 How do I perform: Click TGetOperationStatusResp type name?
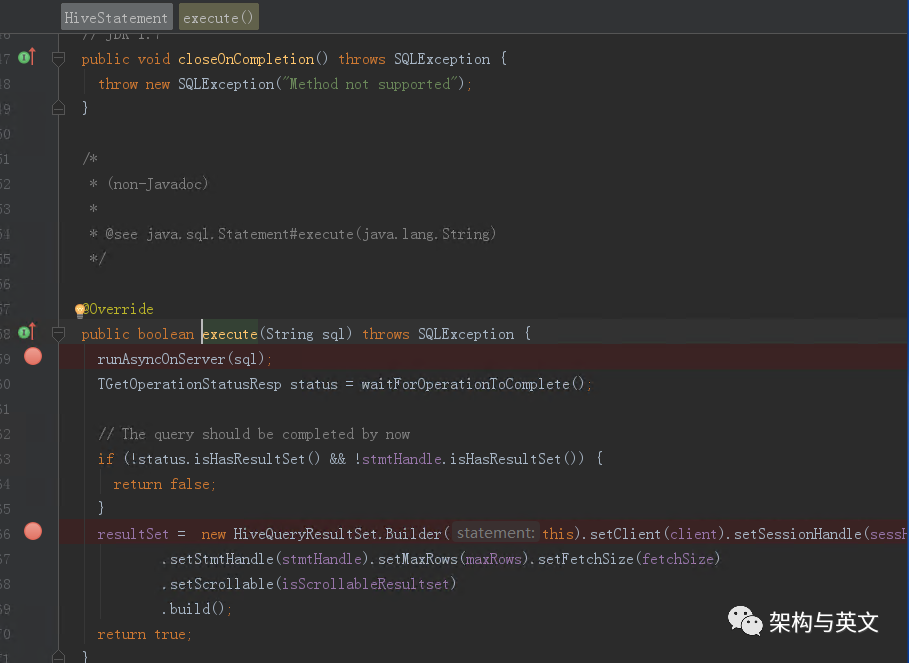[x=190, y=384]
